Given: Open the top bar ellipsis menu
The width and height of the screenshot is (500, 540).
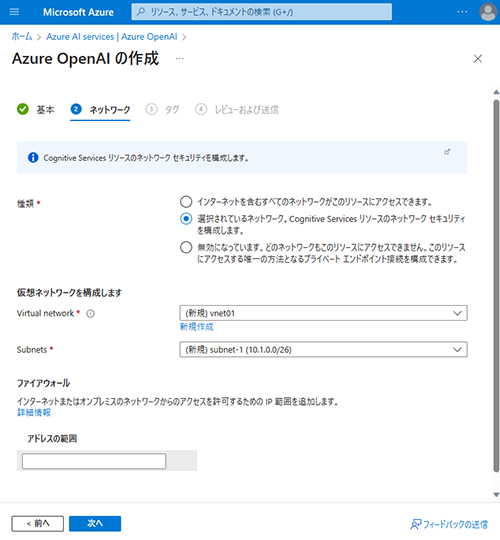Looking at the screenshot, I should (462, 12).
